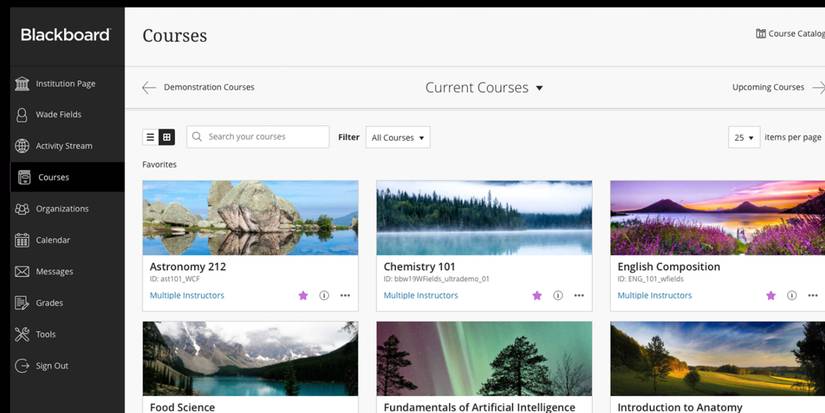Open Food Science course thumbnail
The image size is (825, 413).
(250, 359)
